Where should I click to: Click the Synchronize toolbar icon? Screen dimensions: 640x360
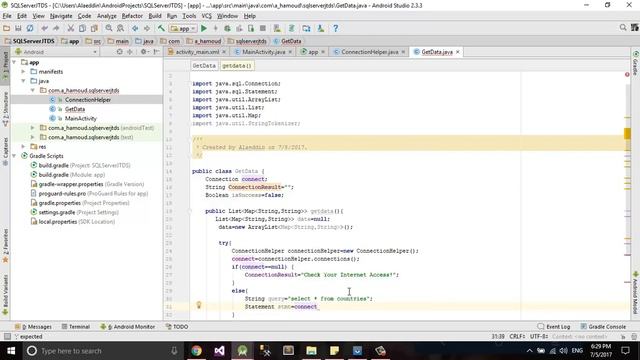(x=30, y=28)
